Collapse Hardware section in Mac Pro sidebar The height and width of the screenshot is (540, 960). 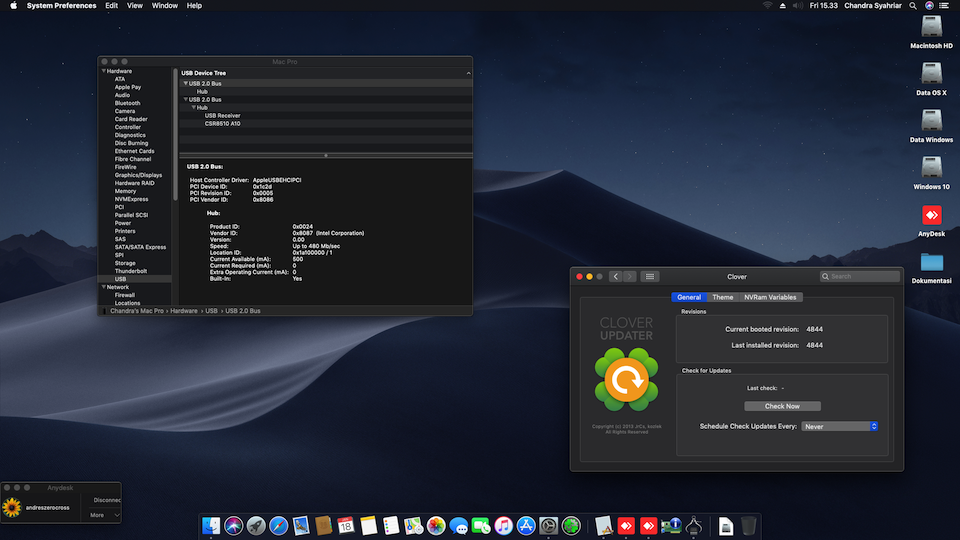point(103,71)
